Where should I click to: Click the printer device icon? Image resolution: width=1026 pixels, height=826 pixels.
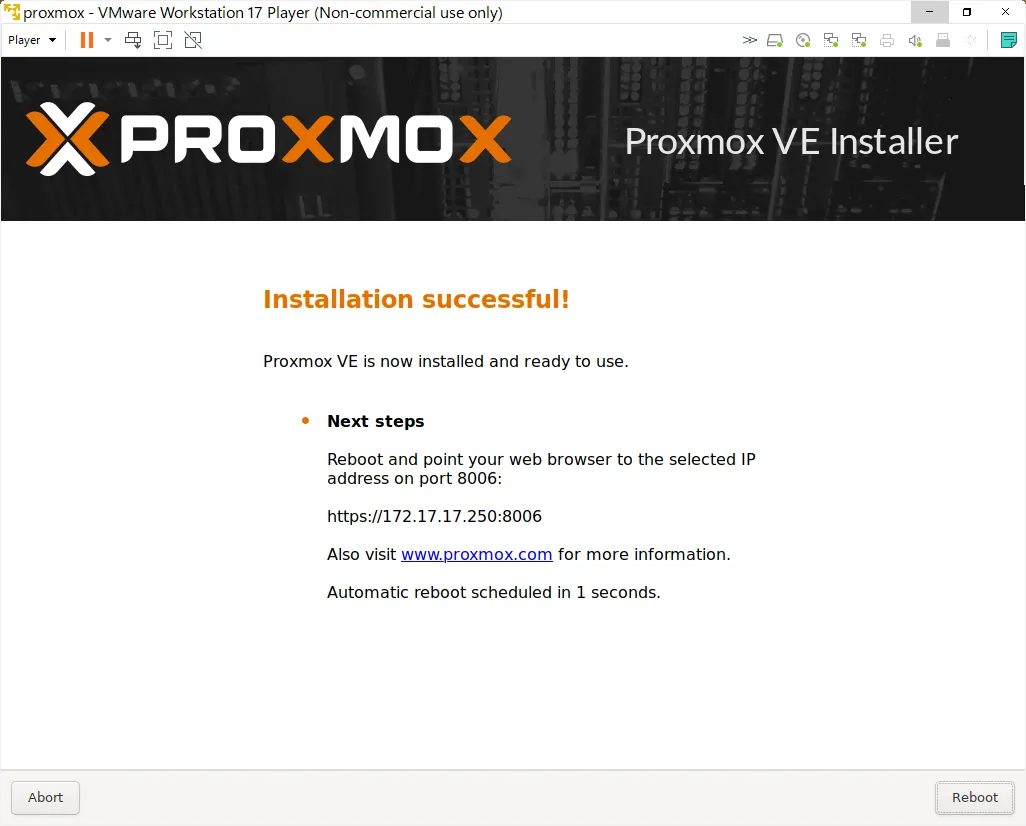(x=887, y=41)
